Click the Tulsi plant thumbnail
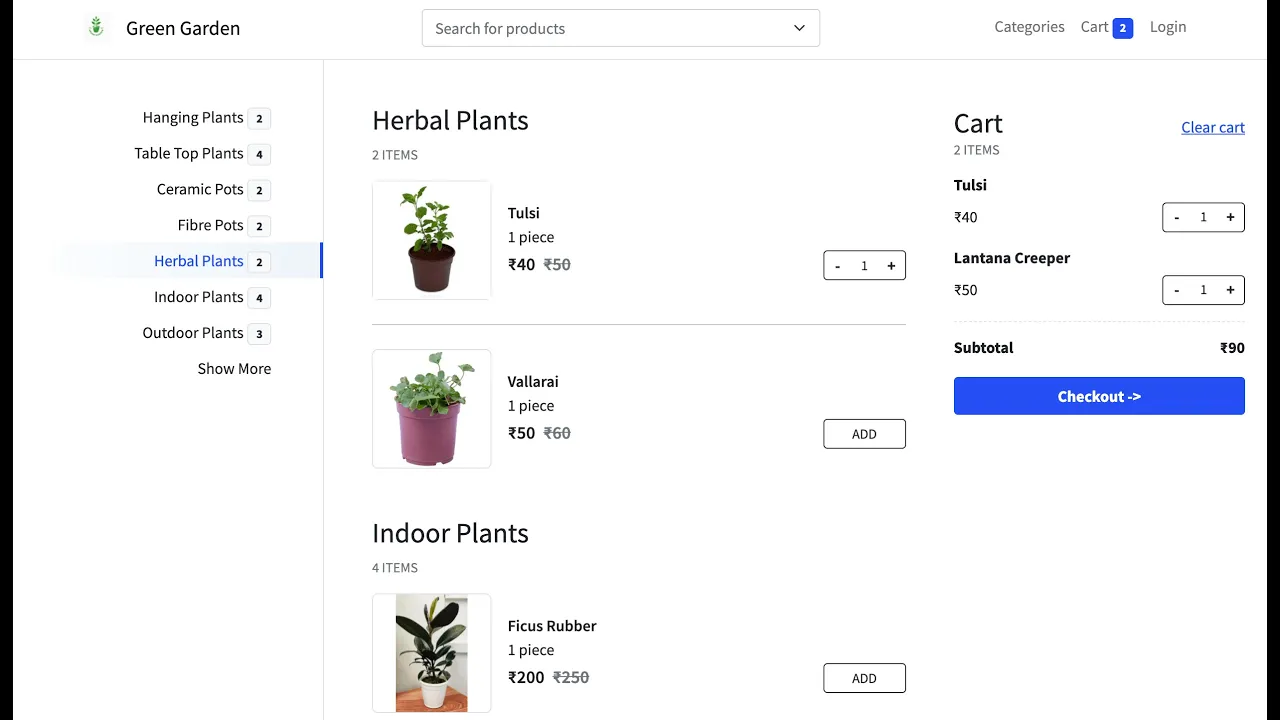 (x=431, y=240)
